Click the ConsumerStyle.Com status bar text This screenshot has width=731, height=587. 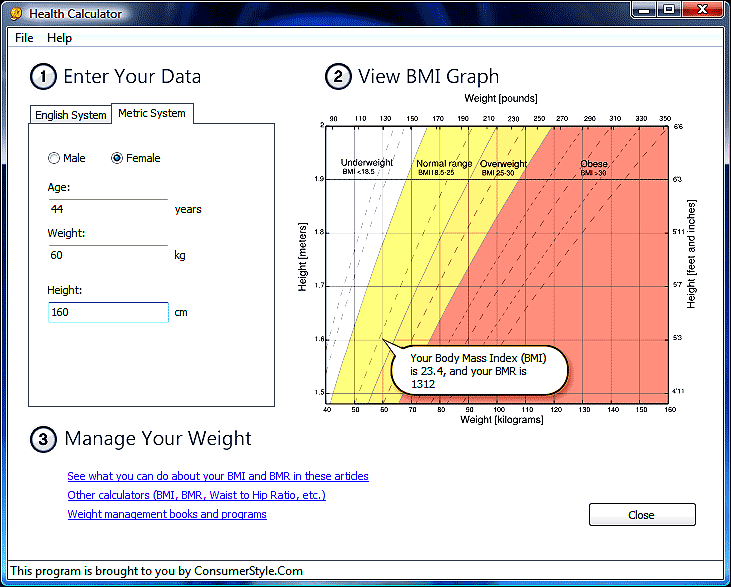(157, 571)
